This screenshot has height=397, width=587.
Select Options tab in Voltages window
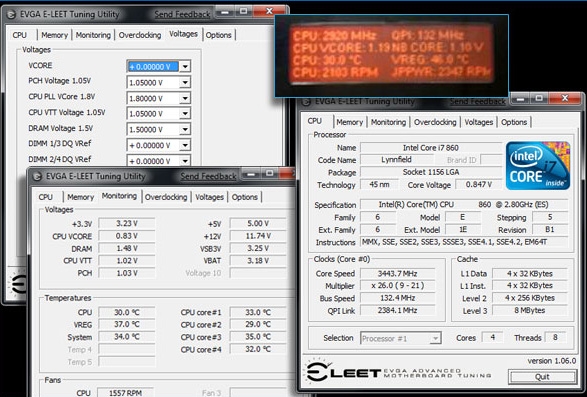point(219,35)
